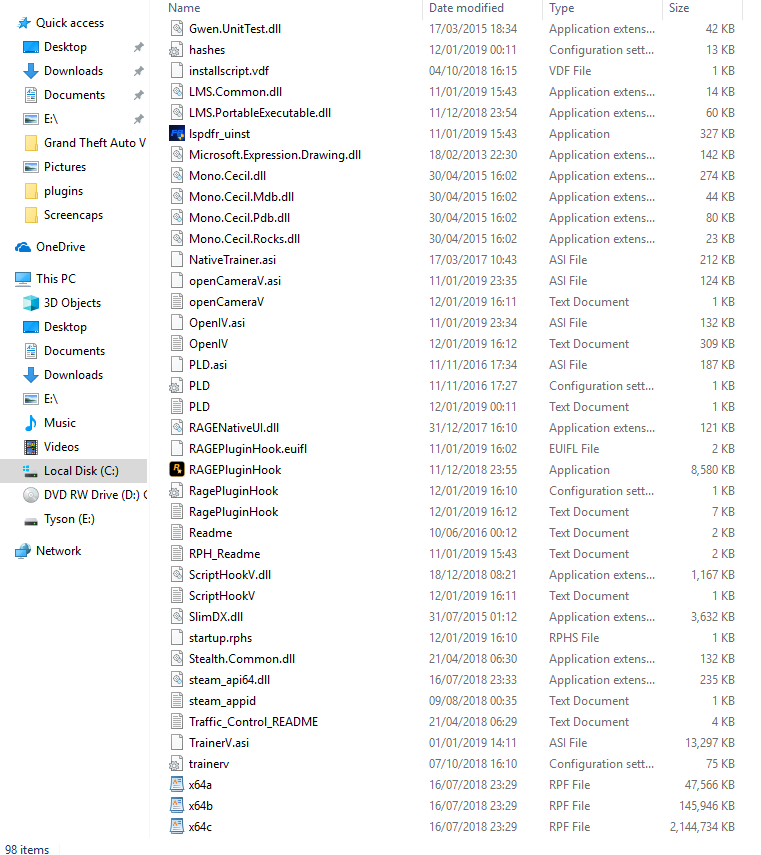Click the pin icon beside E:\ in Quick access
This screenshot has height=855, width=761.
pyautogui.click(x=138, y=119)
